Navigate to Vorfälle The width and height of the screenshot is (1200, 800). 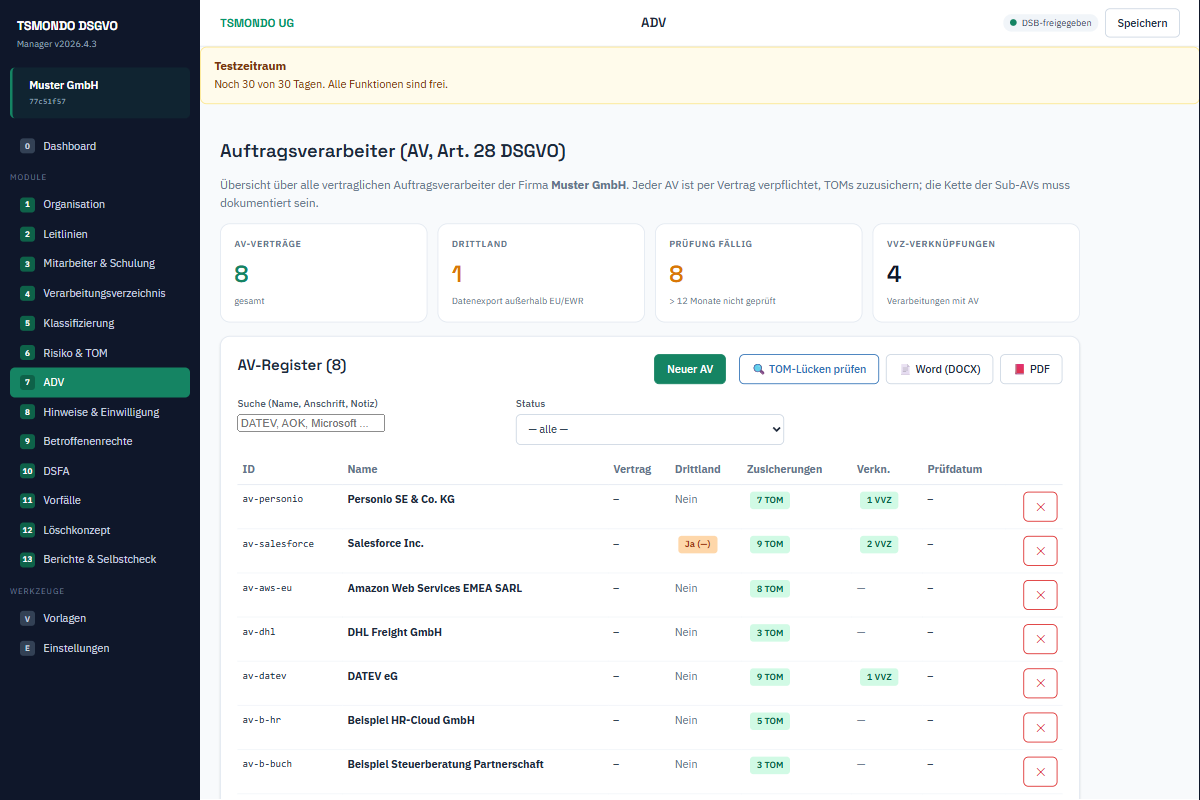(x=100, y=500)
